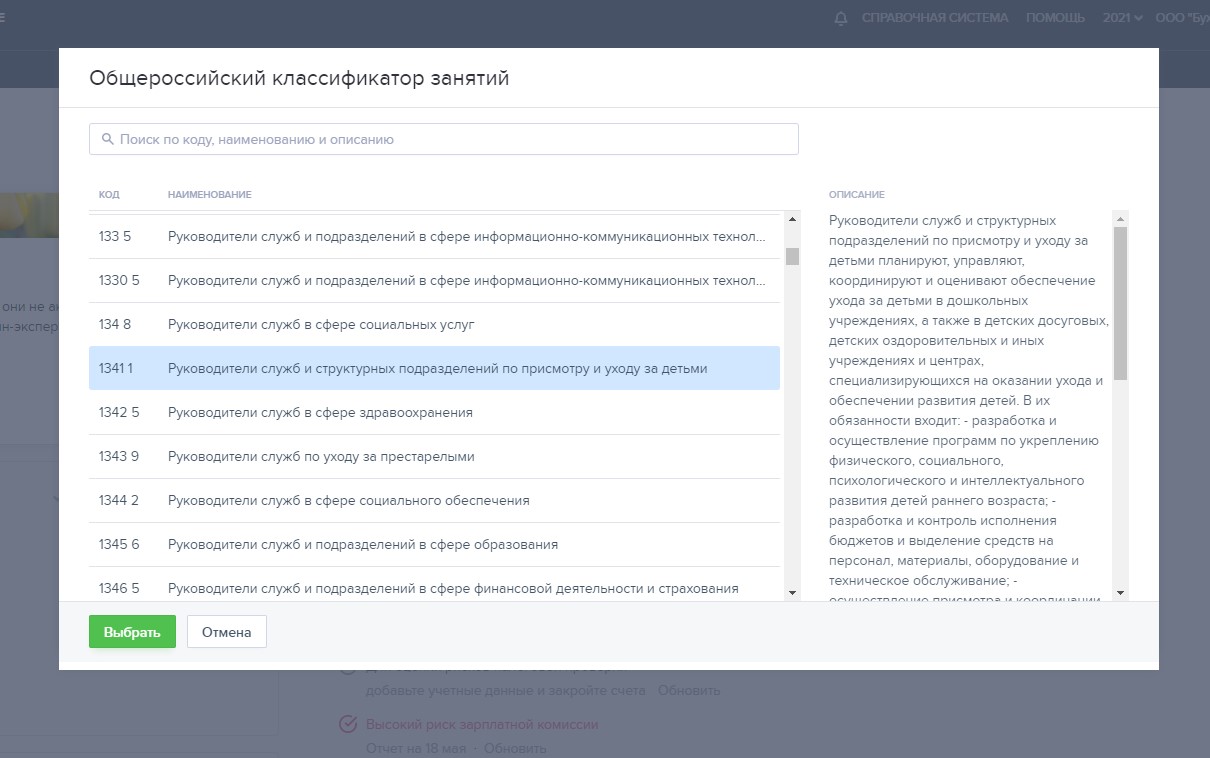Image resolution: width=1210 pixels, height=758 pixels.
Task: Select row 1342 5 здравоохранения
Action: [x=434, y=413]
